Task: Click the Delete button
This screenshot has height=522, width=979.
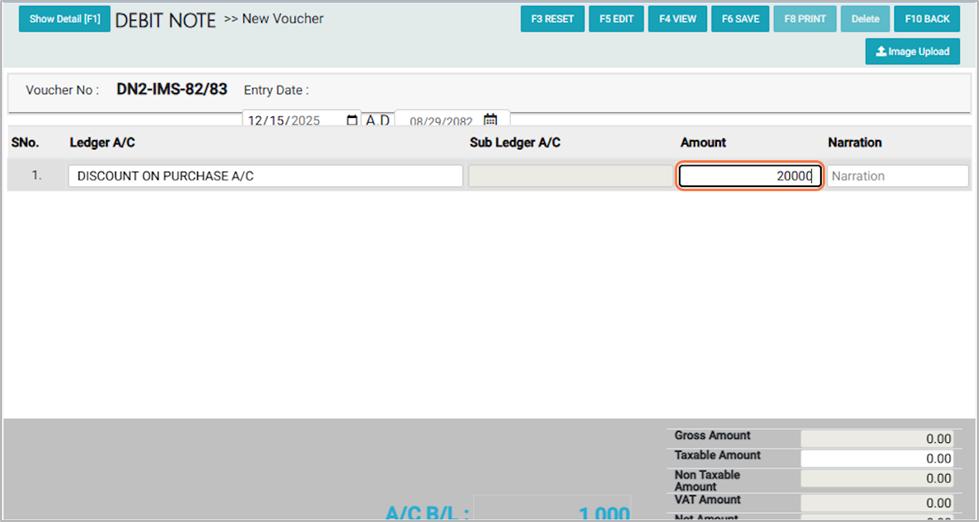Action: [864, 19]
